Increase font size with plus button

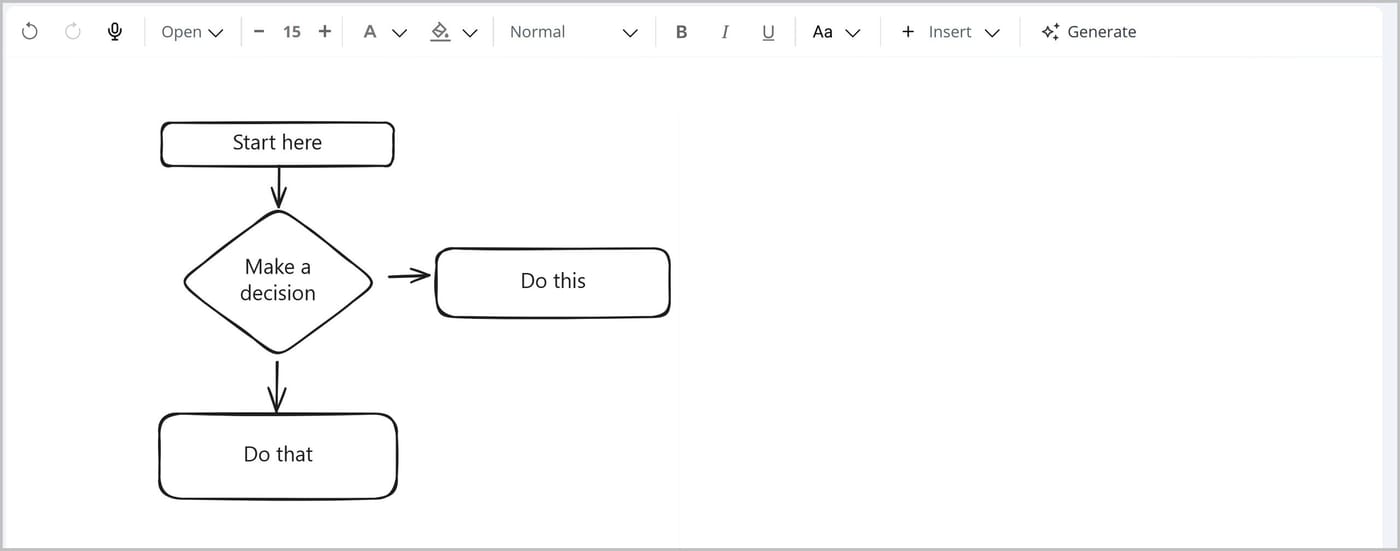324,32
